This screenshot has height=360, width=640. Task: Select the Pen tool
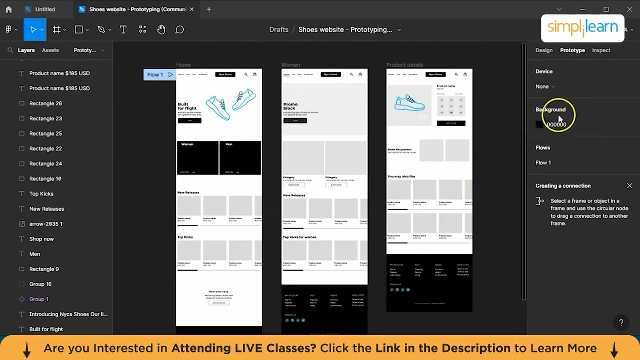101,29
